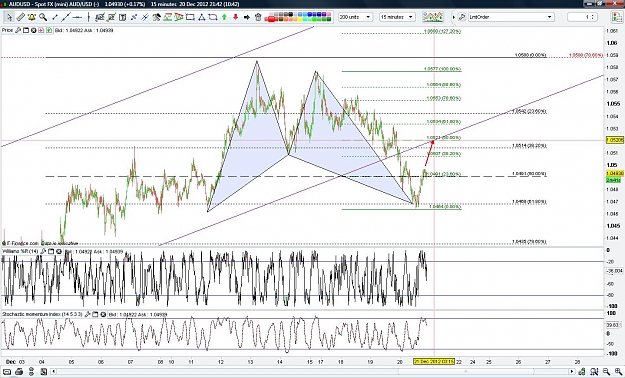Expand the order toolbar arrow beside wrench
This screenshot has height=378, width=625.
coord(454,17)
